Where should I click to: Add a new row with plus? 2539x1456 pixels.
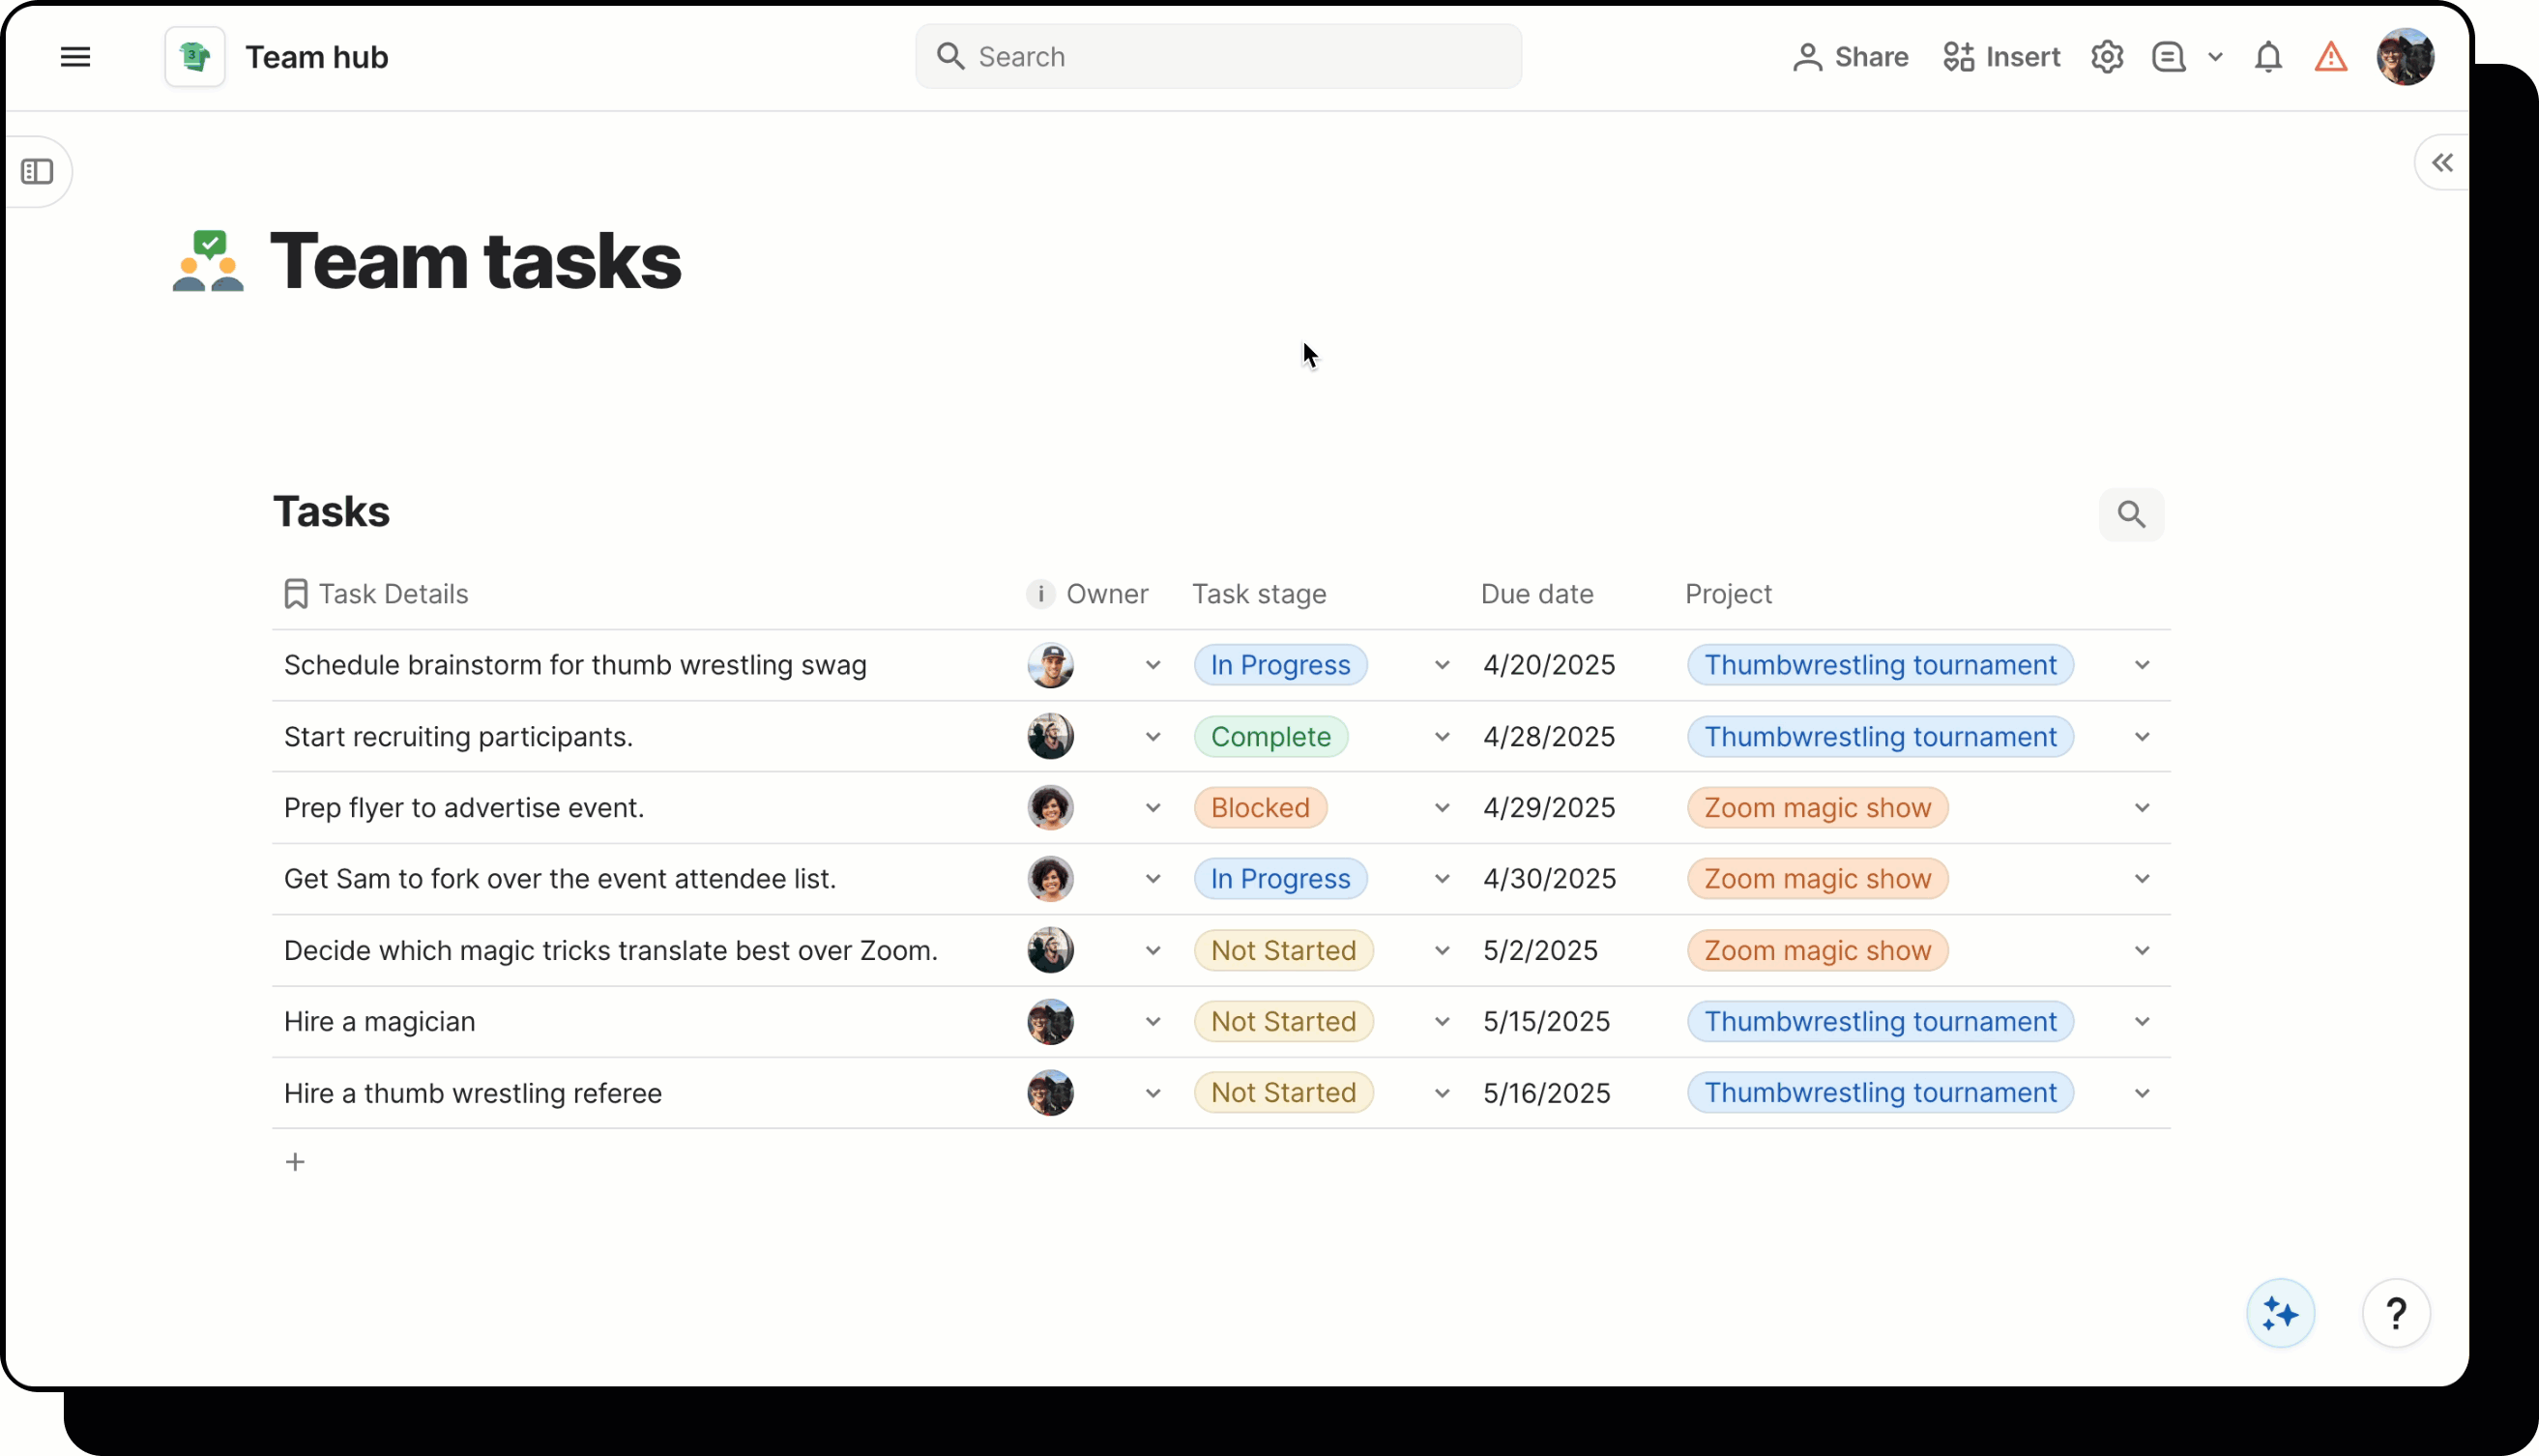pos(295,1162)
